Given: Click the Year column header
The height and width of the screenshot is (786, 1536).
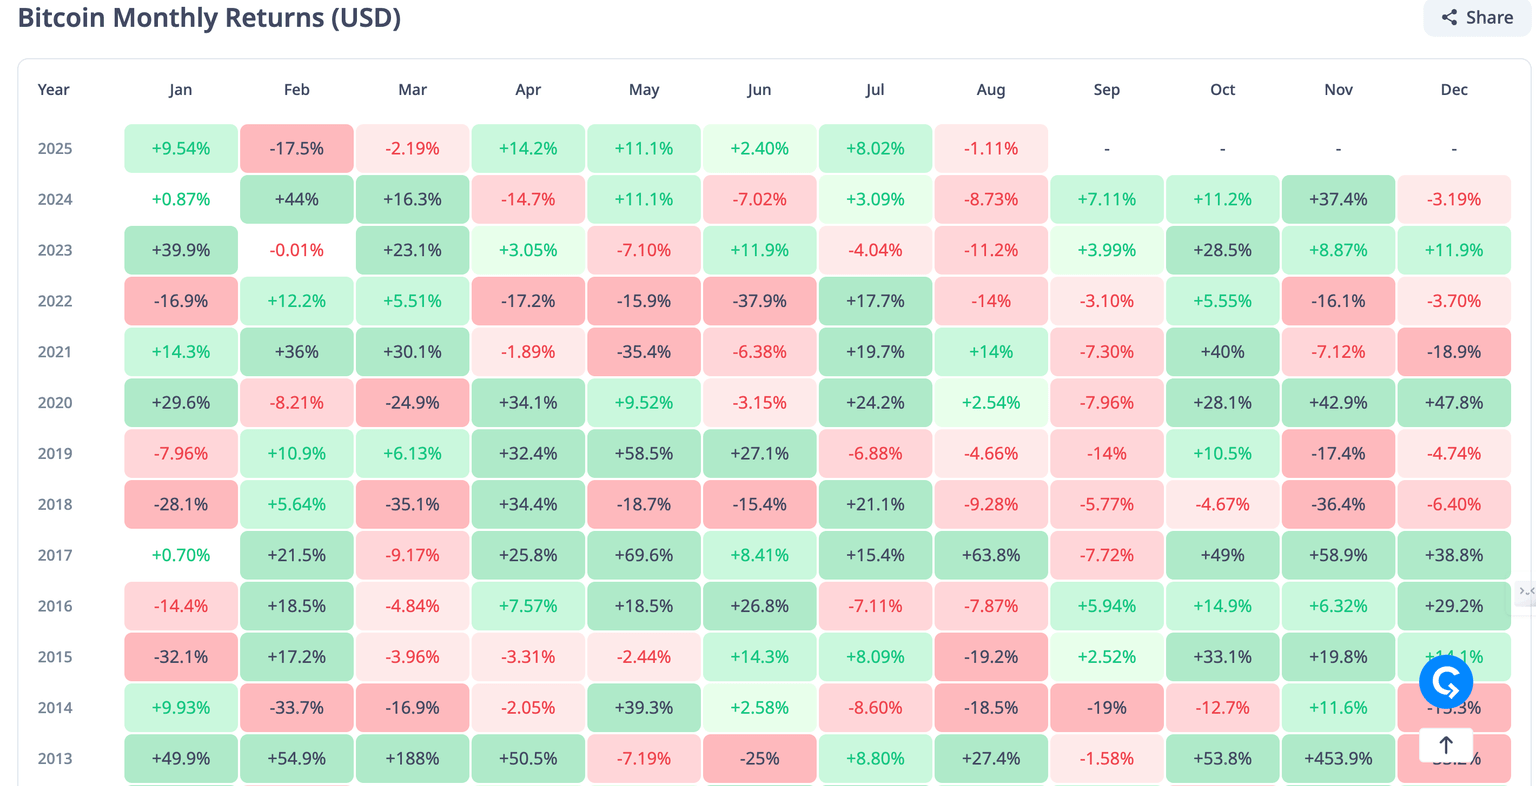Looking at the screenshot, I should (x=53, y=90).
